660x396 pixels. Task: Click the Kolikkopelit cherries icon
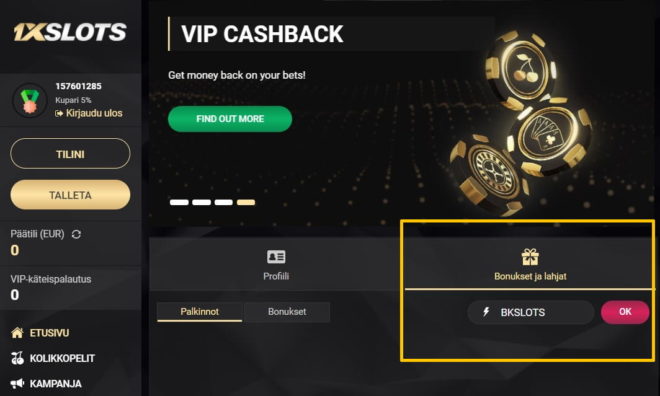(x=17, y=358)
